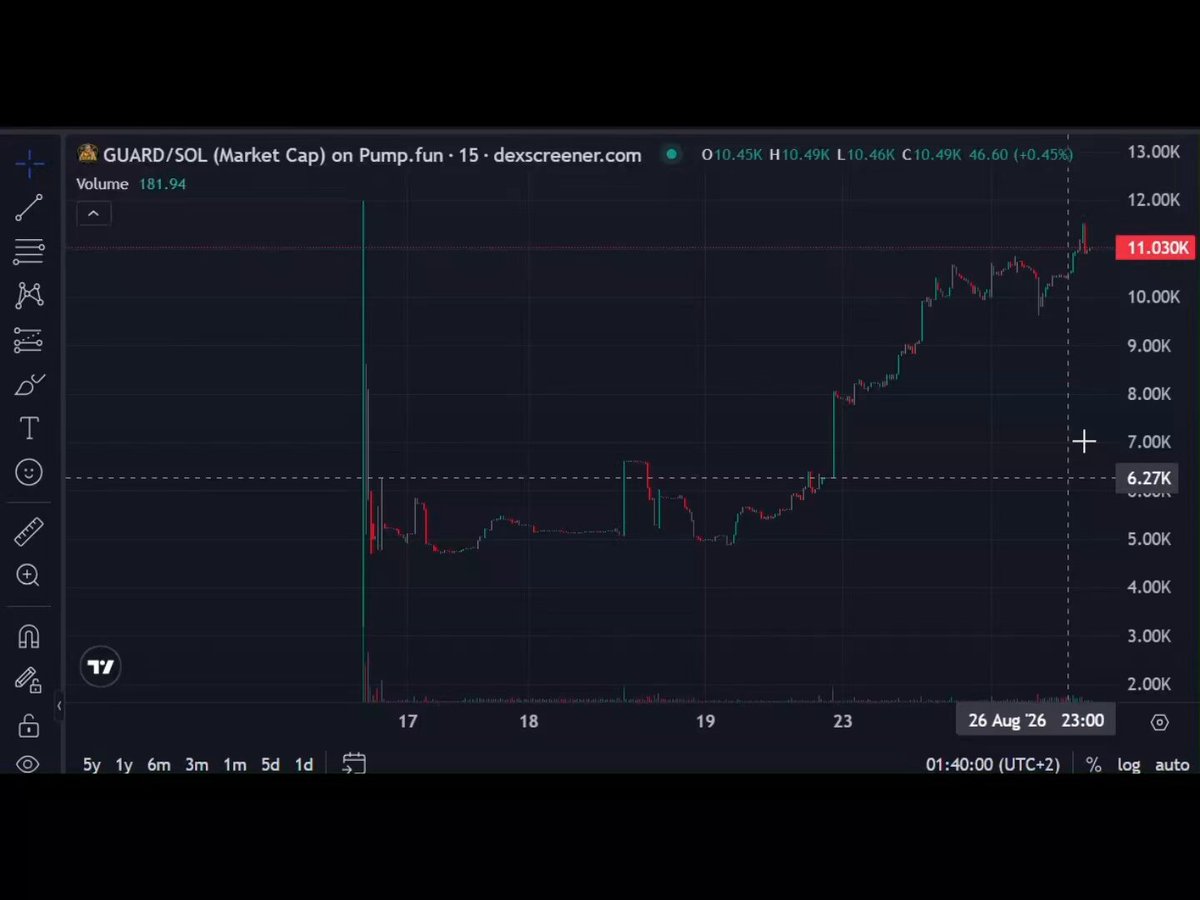Select the ruler measure tool

point(29,531)
